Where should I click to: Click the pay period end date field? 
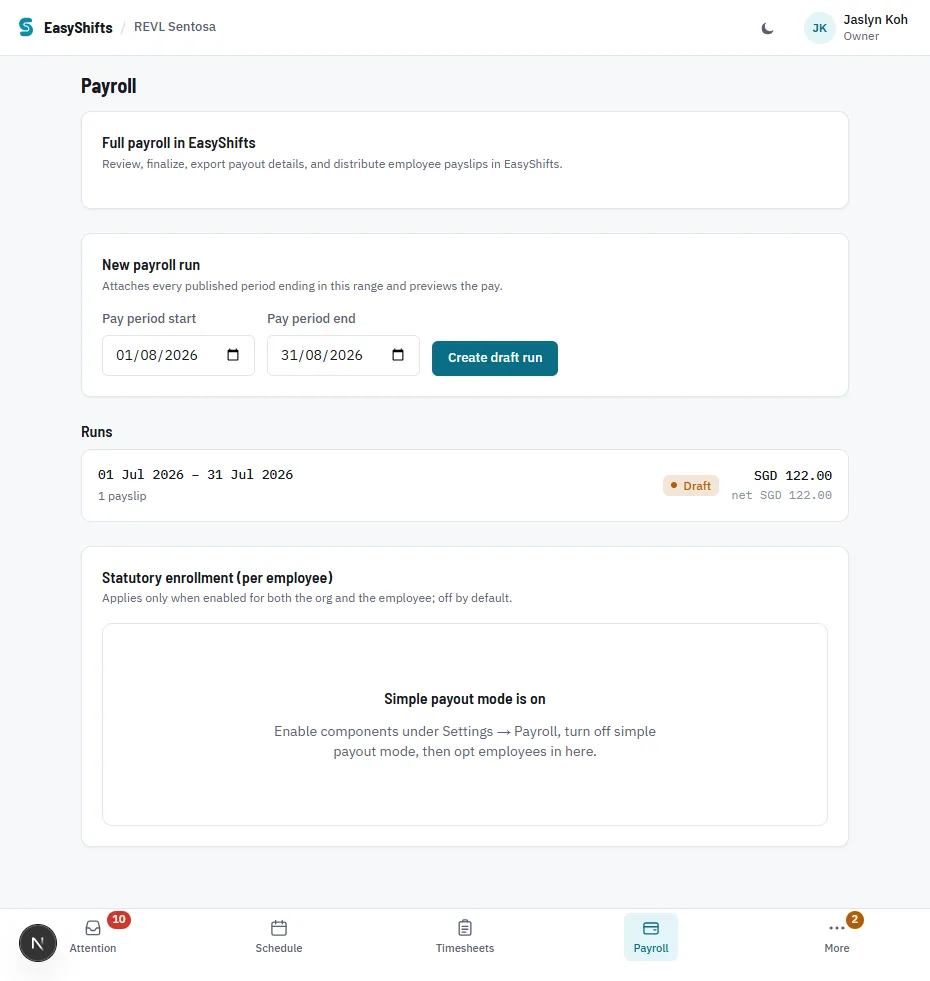(343, 355)
